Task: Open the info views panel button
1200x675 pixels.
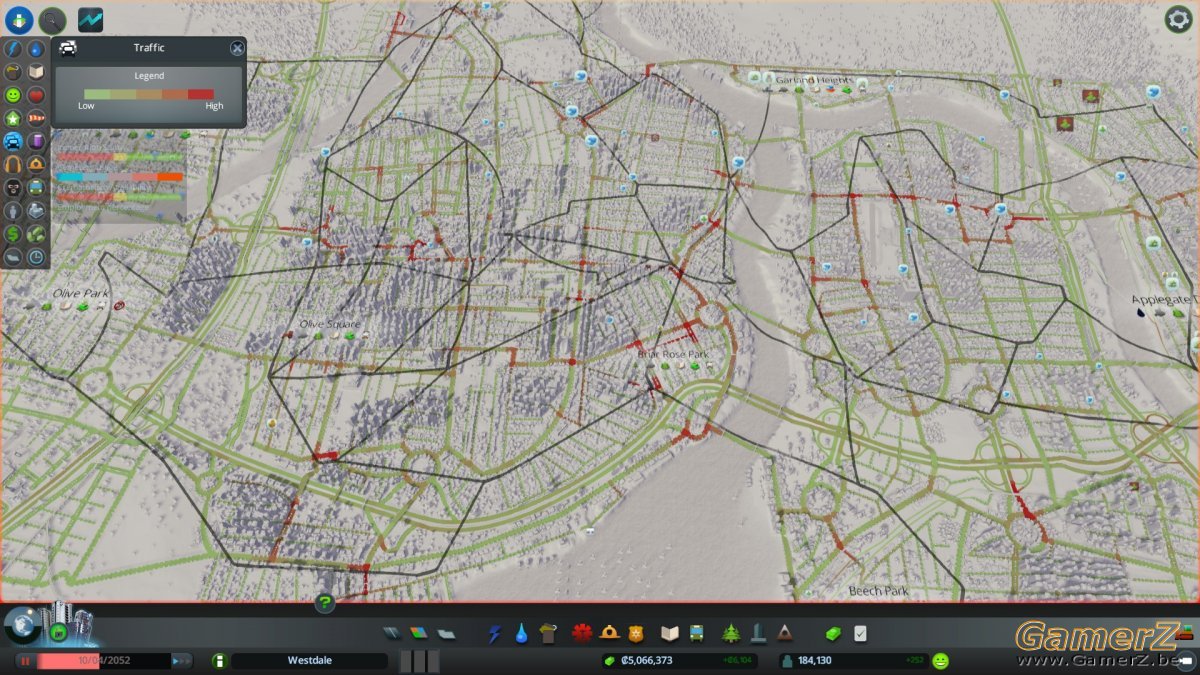Action: coord(19,19)
